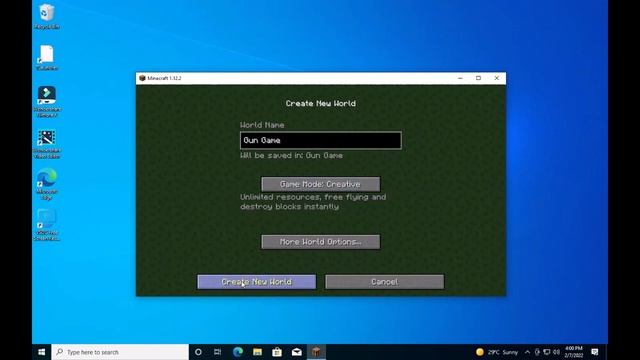Click the 'Will be saved in: Gun Game' text
Viewport: 640px width, 360px height.
291,156
